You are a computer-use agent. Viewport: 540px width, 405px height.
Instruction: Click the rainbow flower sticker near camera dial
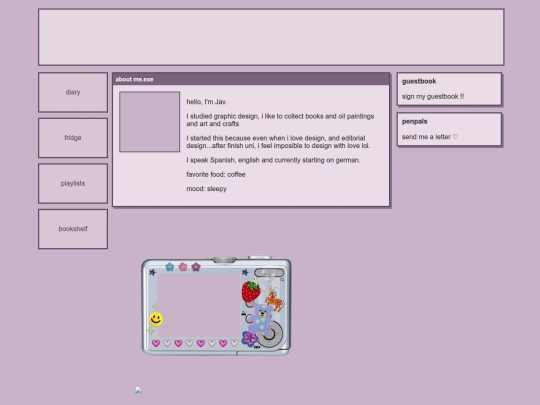tap(249, 339)
